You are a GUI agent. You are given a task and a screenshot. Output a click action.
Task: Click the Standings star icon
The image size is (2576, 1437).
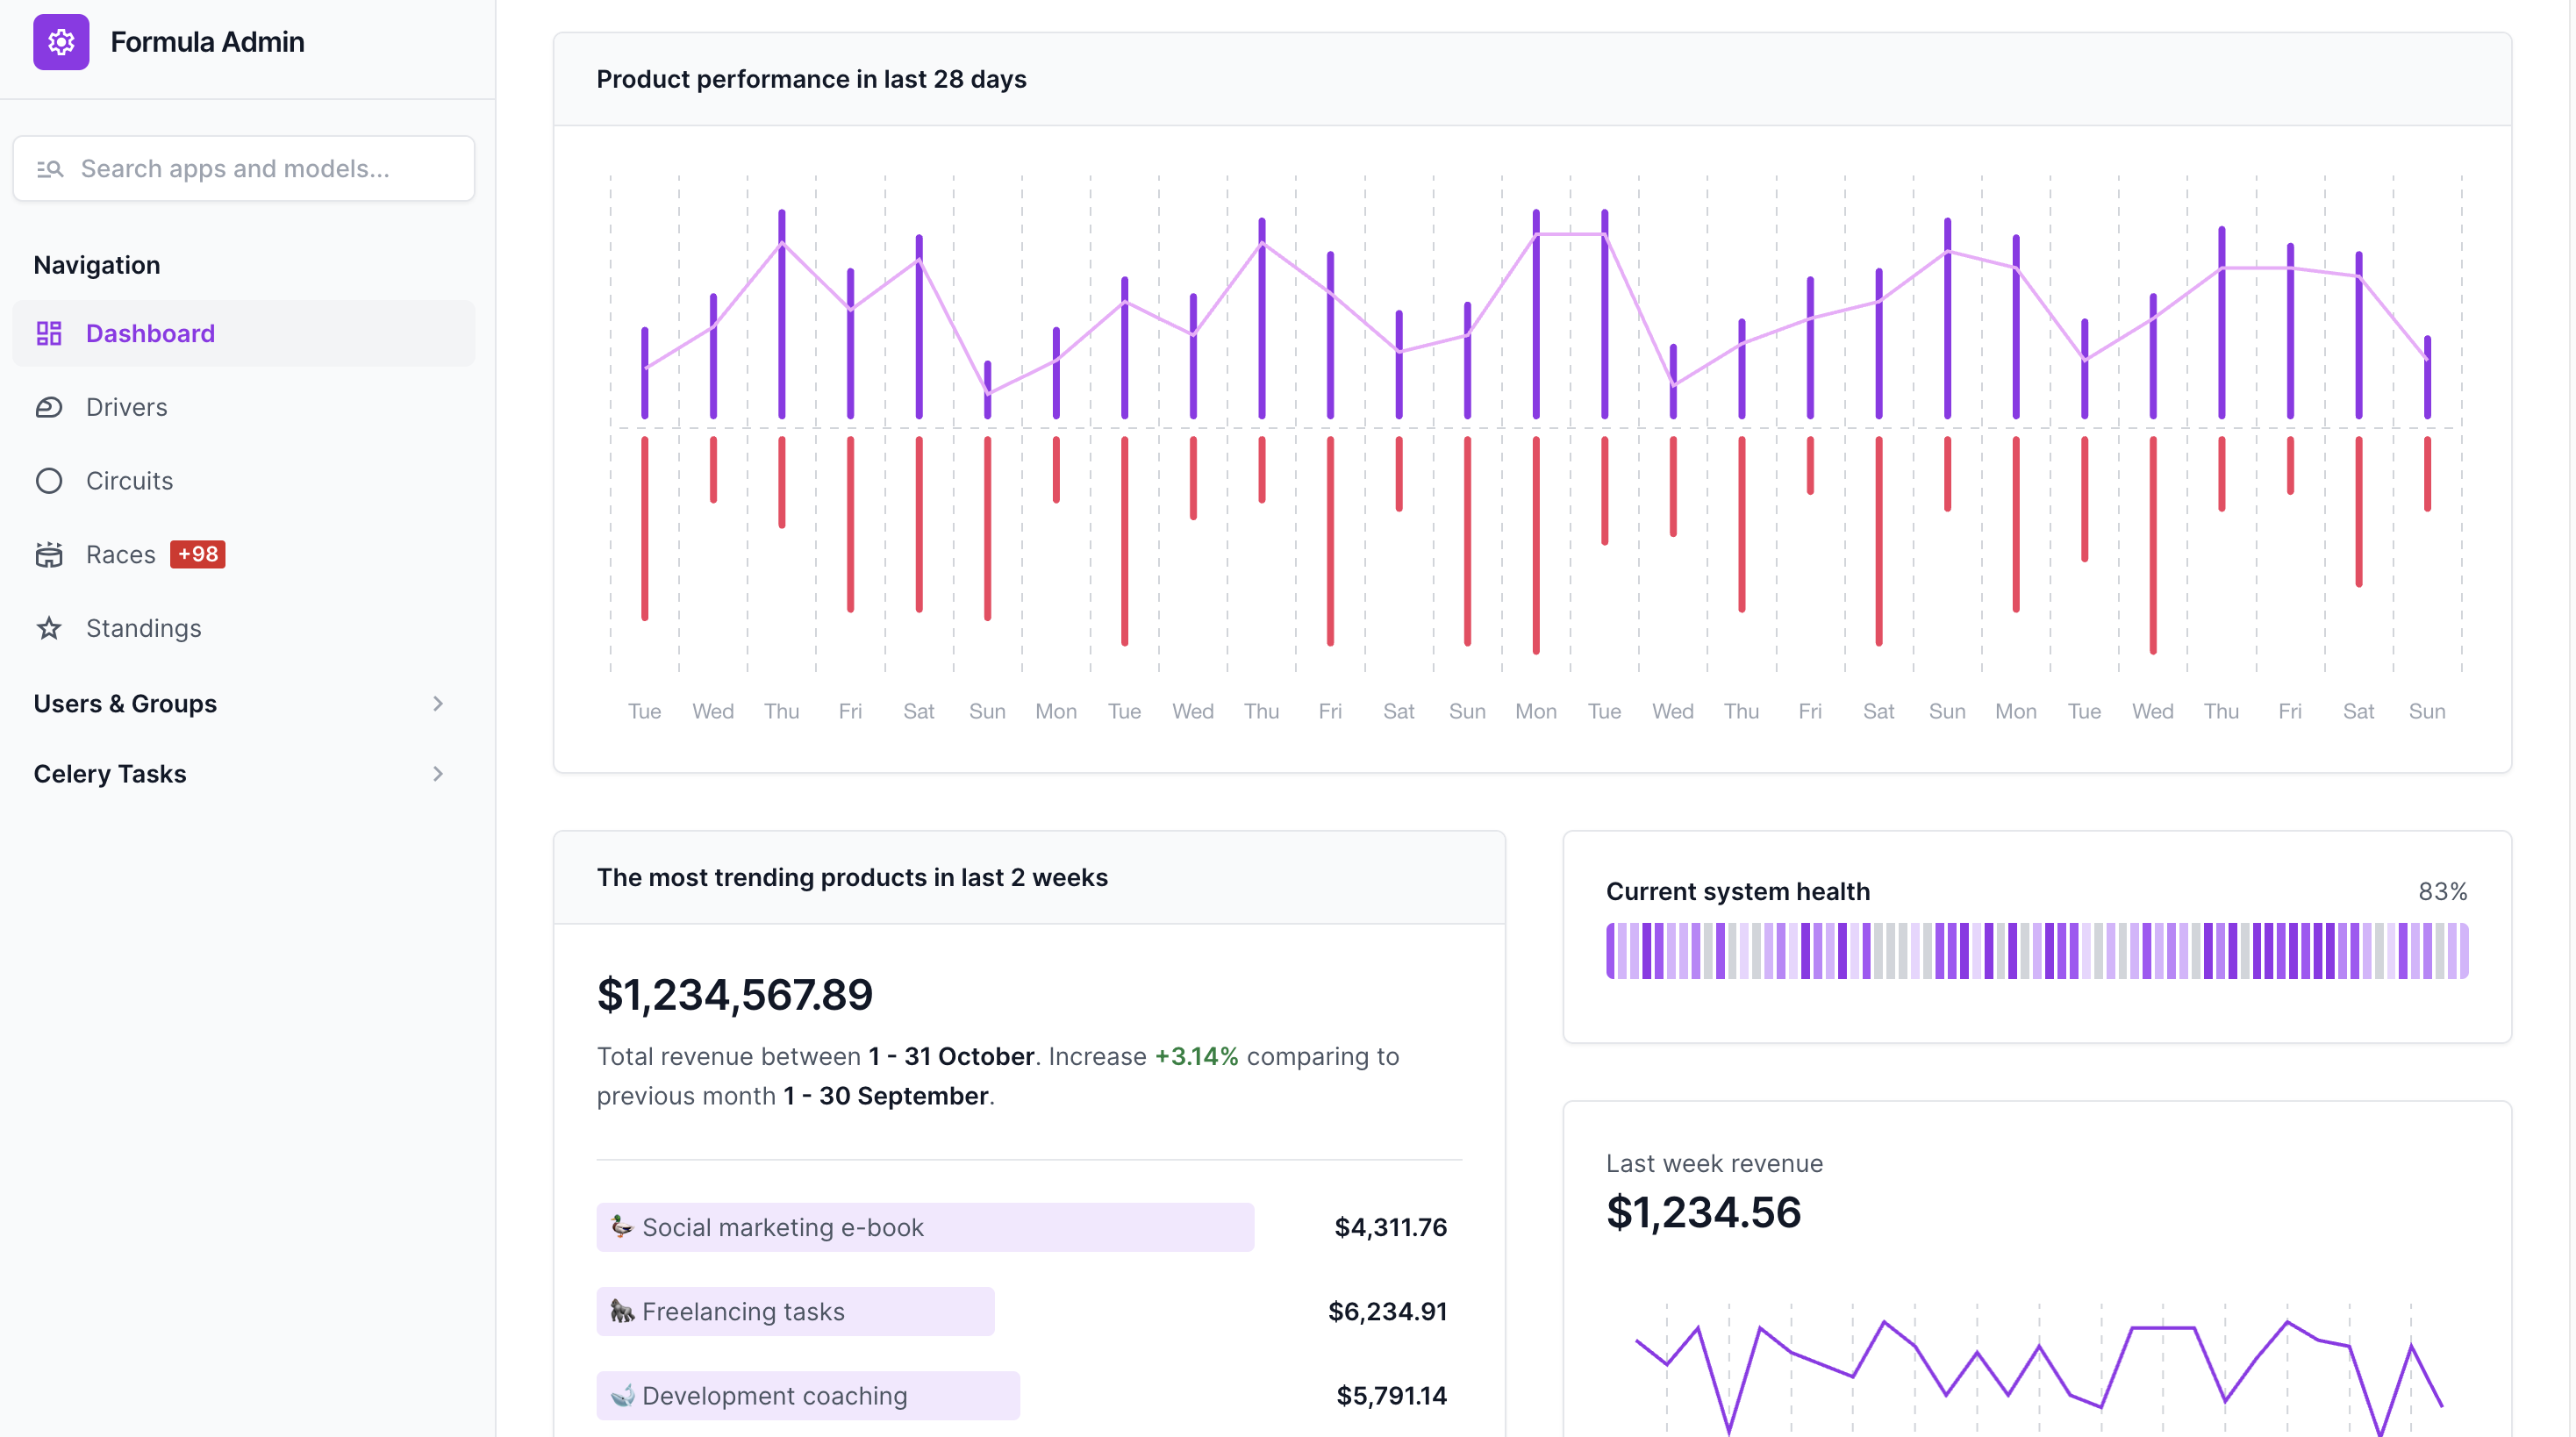click(49, 628)
